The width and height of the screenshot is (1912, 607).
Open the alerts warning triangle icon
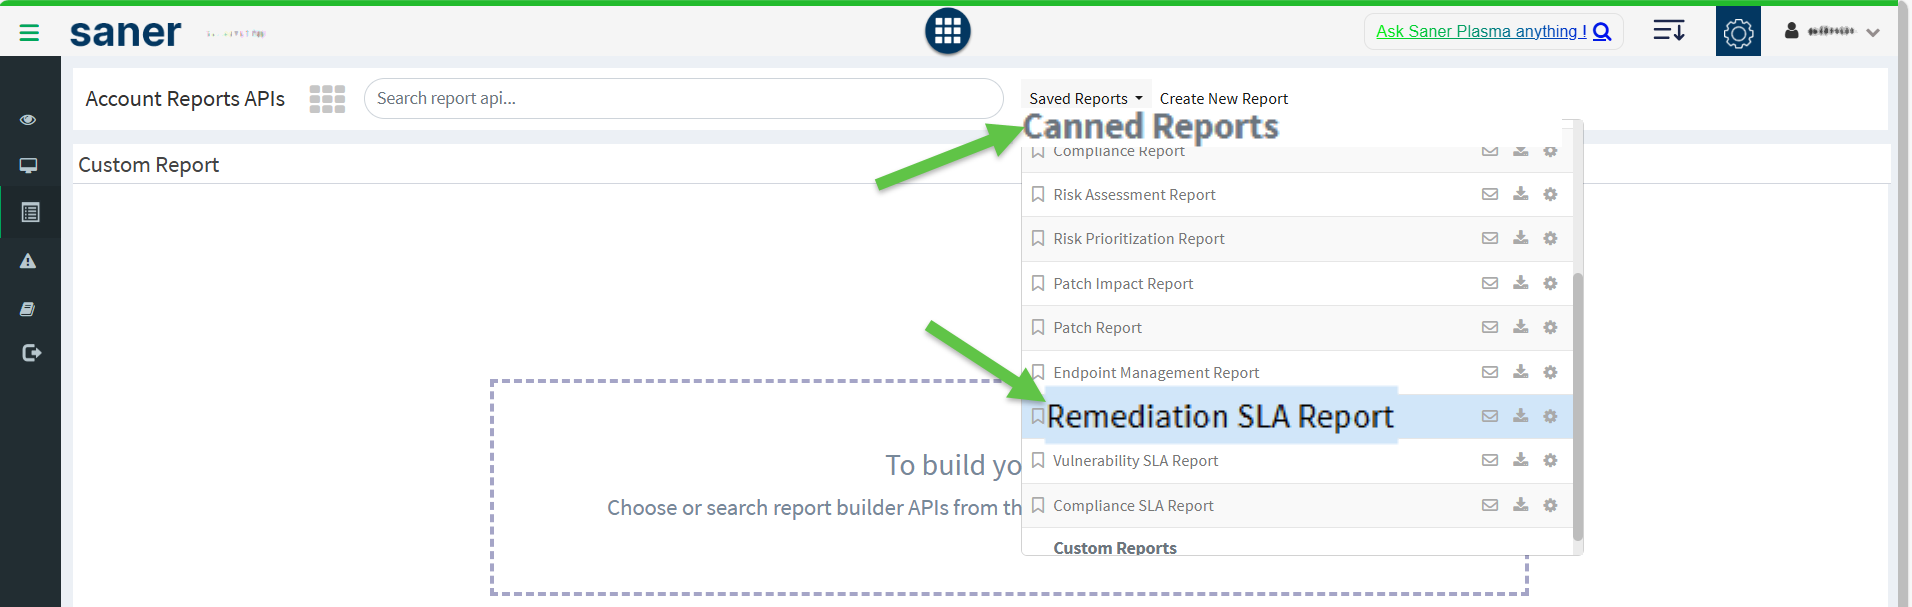28,261
